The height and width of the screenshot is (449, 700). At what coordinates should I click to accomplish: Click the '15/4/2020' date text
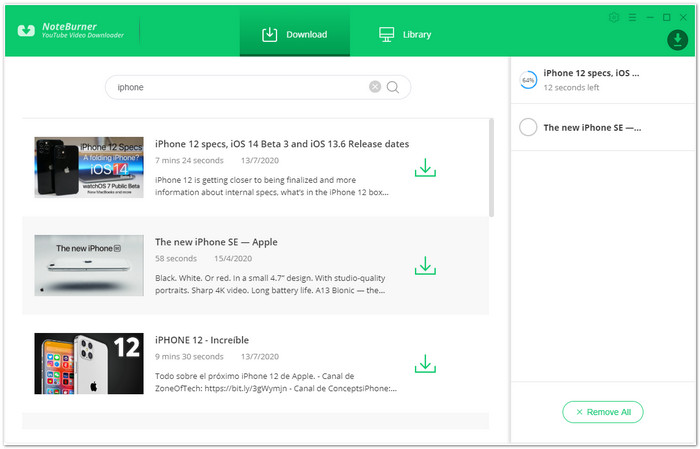[x=233, y=258]
